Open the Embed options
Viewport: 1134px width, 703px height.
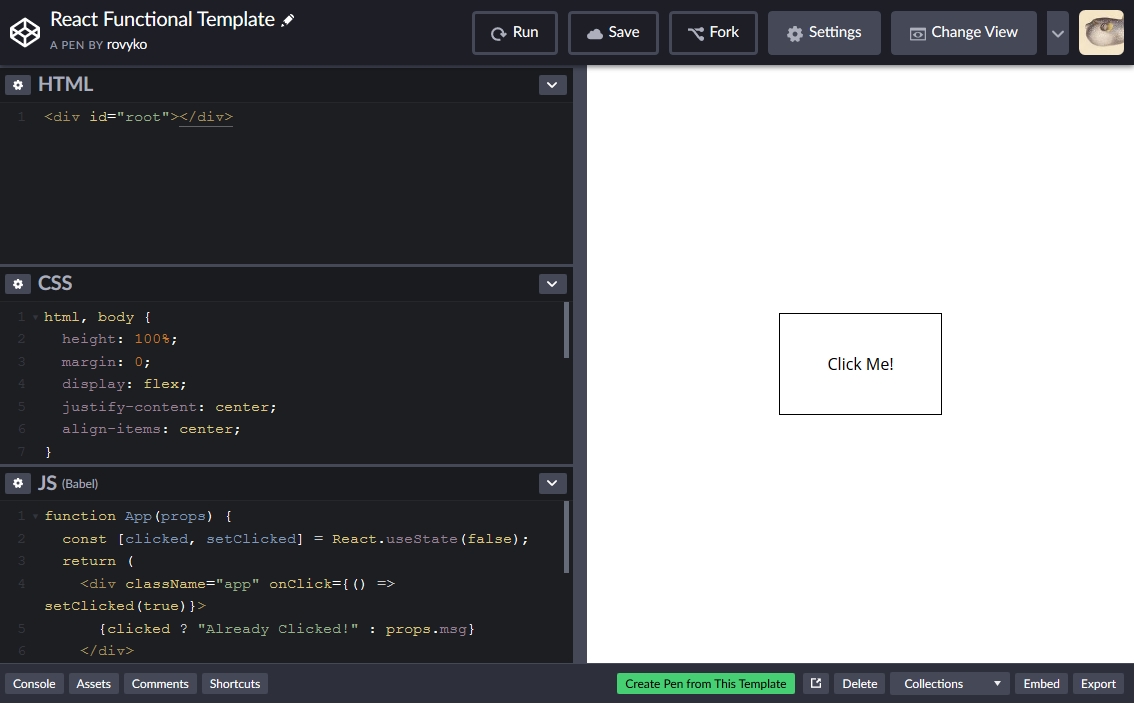(x=1041, y=683)
